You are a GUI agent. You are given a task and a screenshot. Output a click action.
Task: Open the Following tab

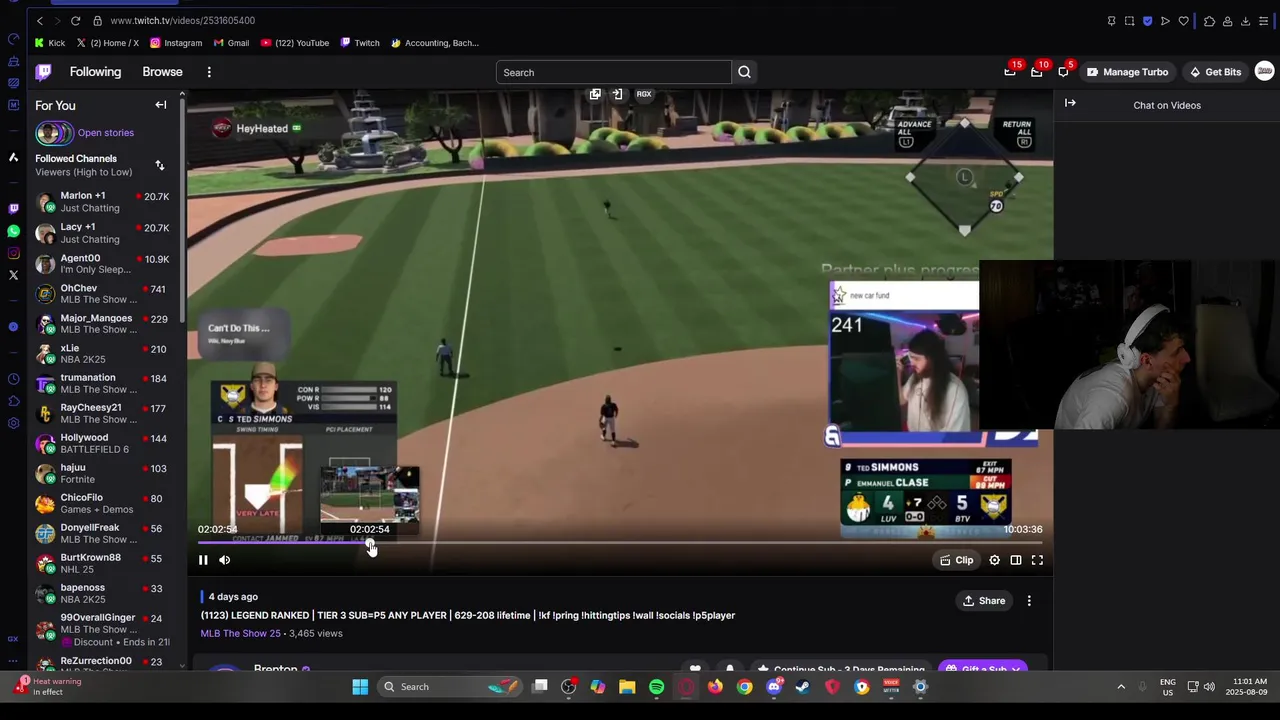pos(95,72)
